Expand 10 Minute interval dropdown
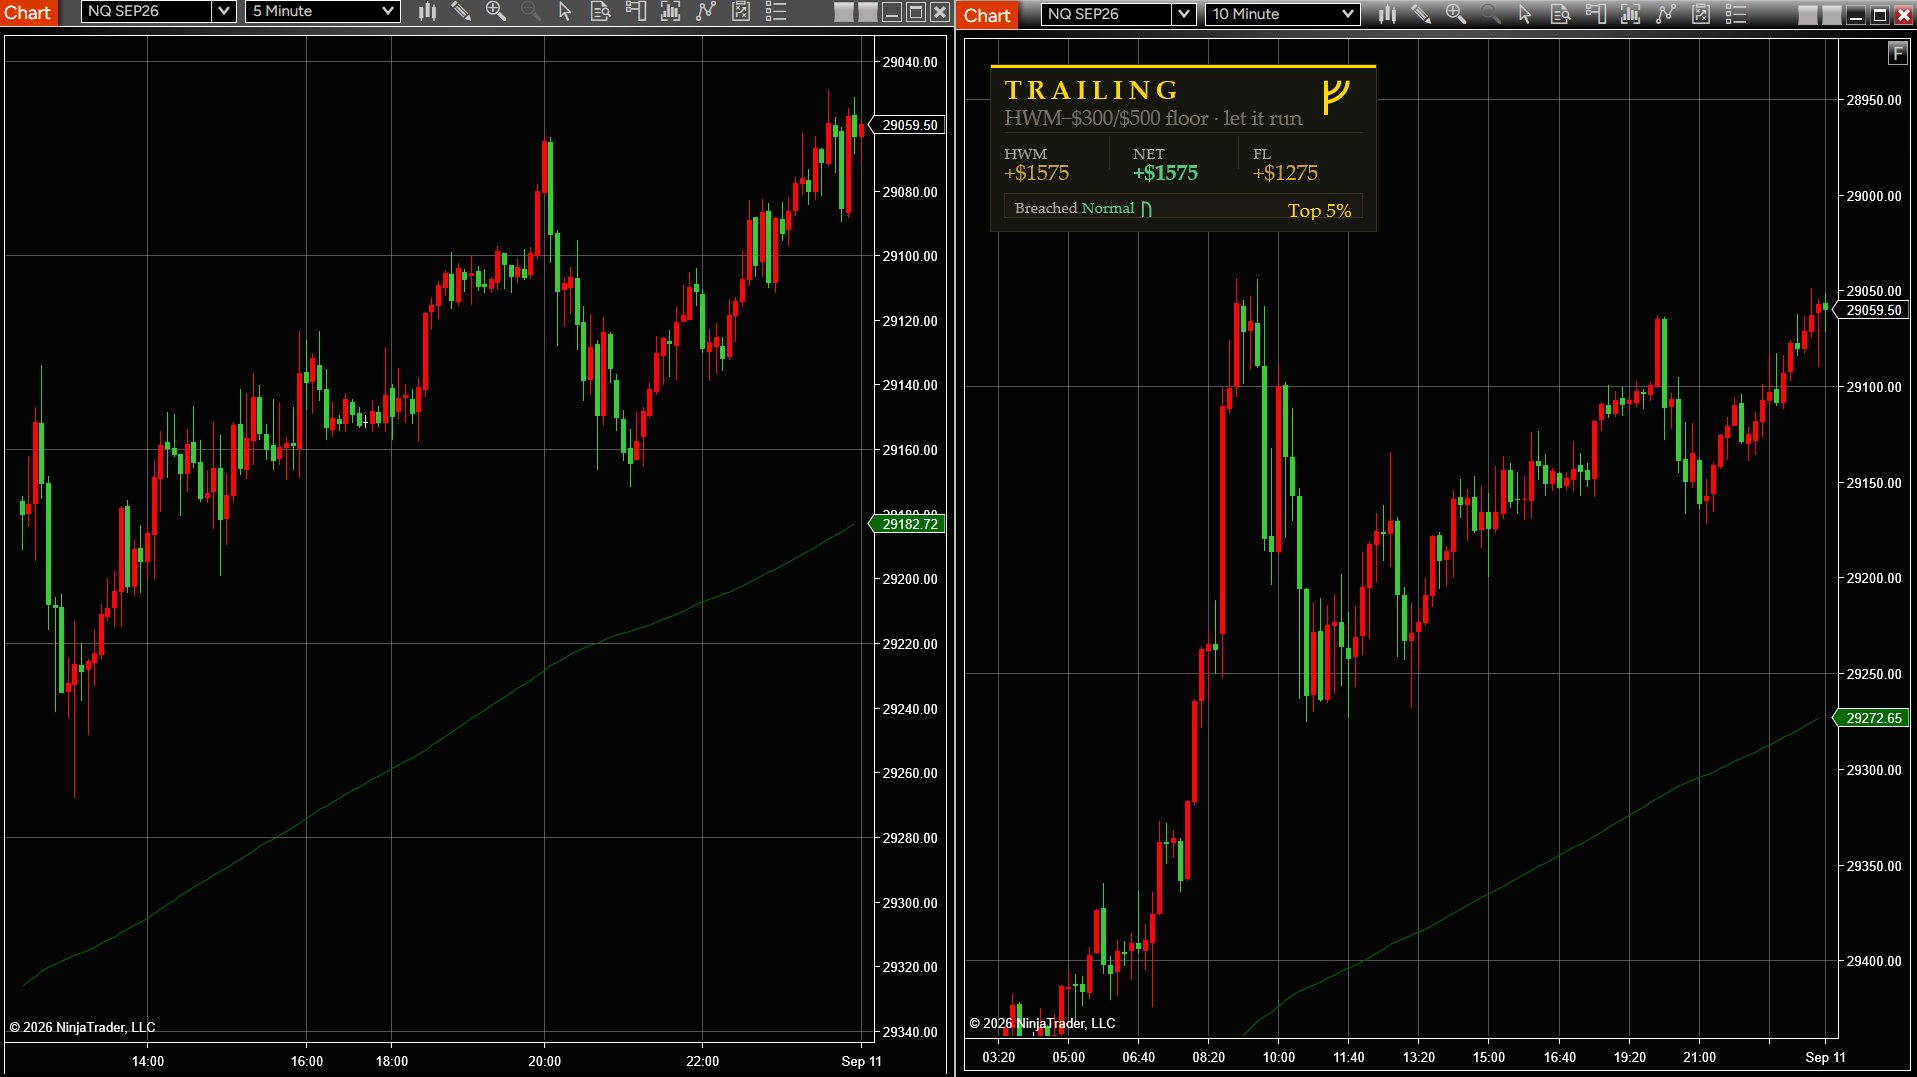The height and width of the screenshot is (1077, 1917). tap(1283, 14)
